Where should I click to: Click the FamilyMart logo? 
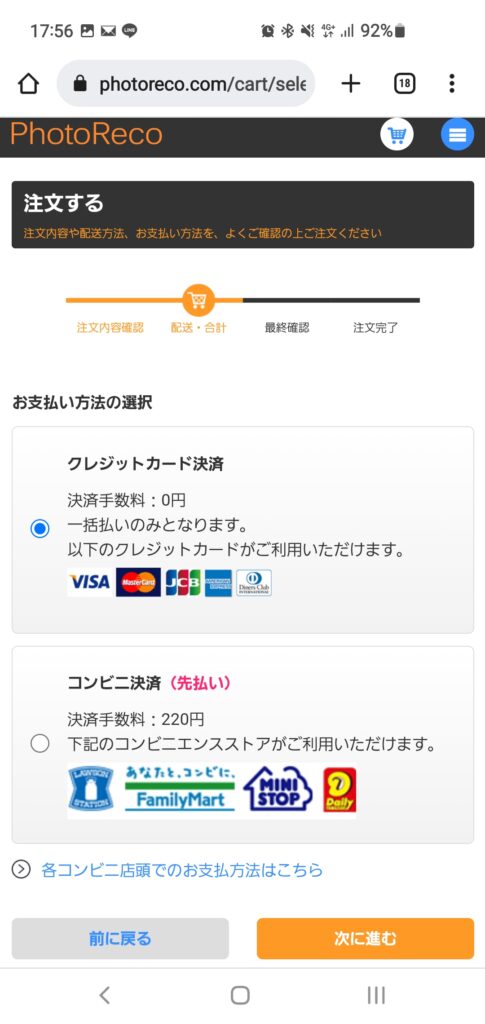pos(180,789)
